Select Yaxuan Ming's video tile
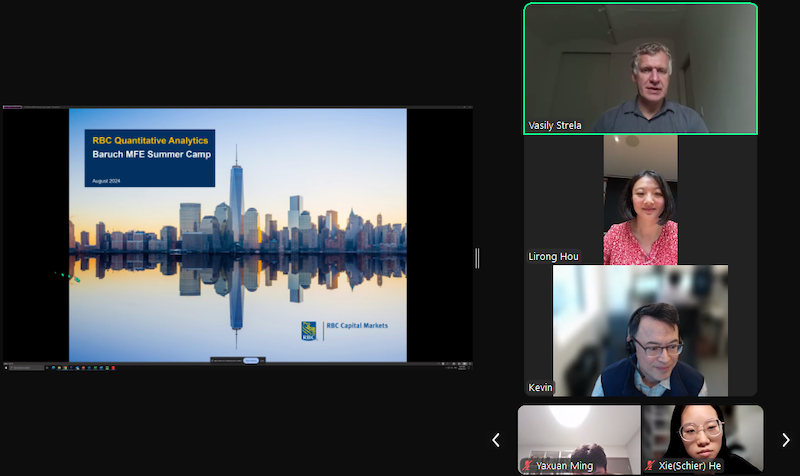The height and width of the screenshot is (476, 800). point(579,440)
